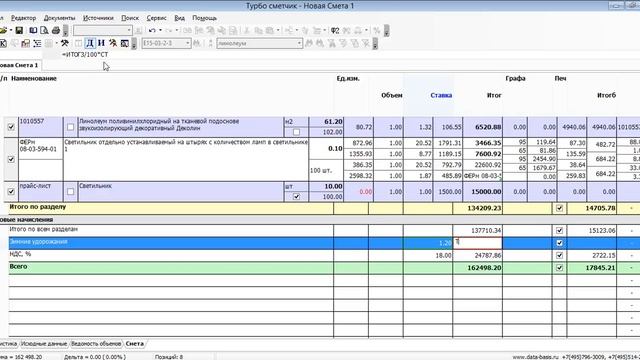640x360 pixels.
Task: Click the overflow chevron after the printer icon
Action: coord(65,30)
